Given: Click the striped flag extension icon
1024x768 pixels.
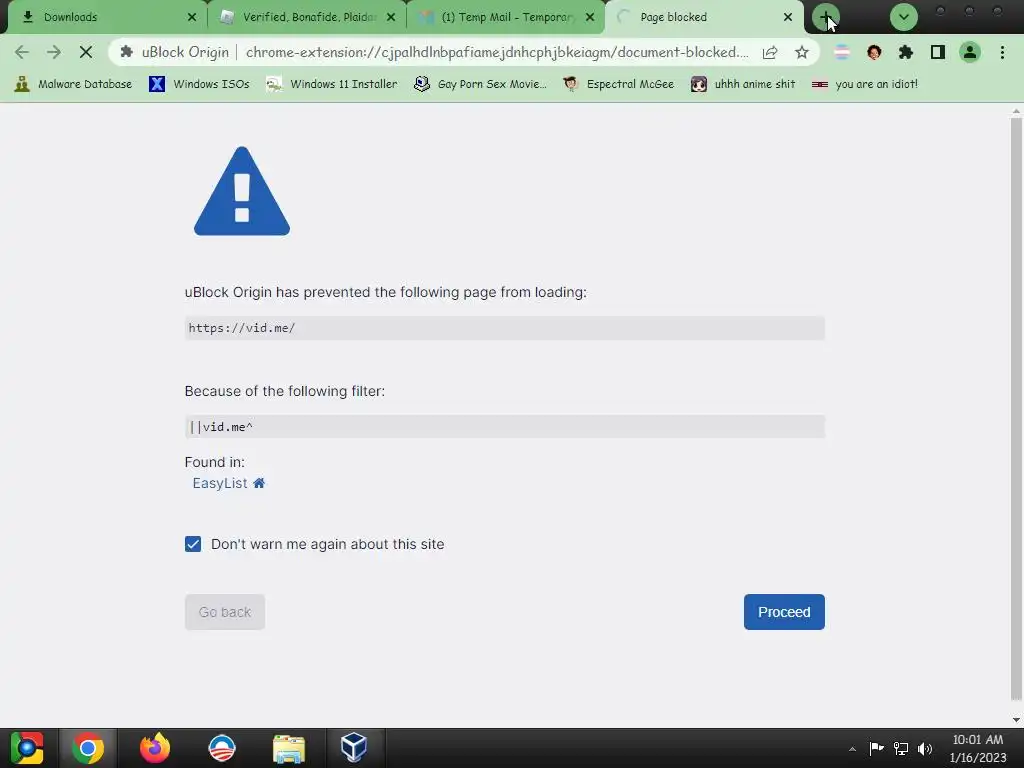Looking at the screenshot, I should click(842, 52).
